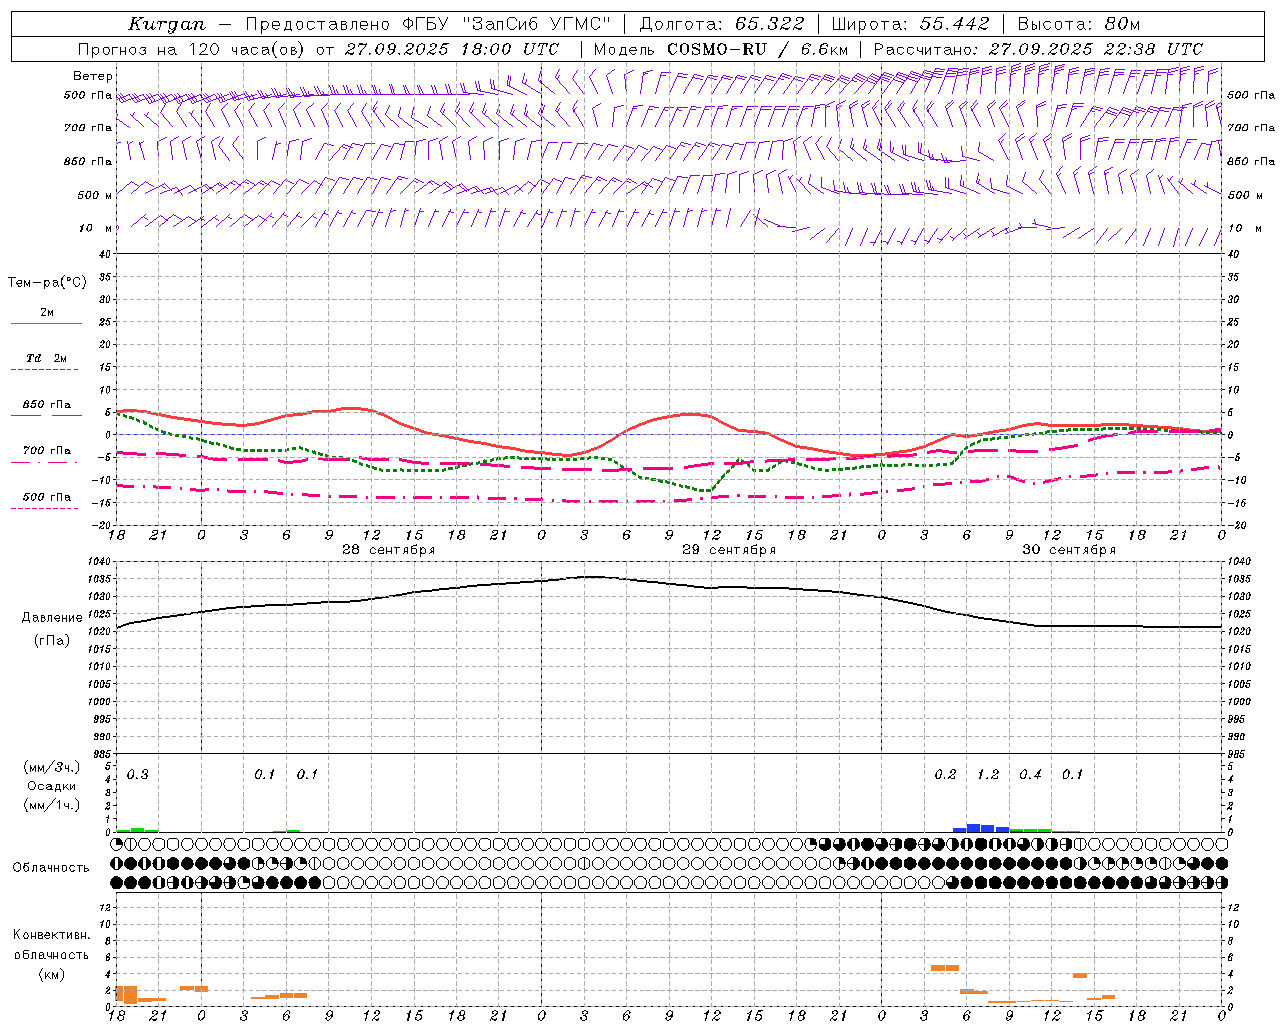
Task: Select "Прогноз на 120 часа(ов)" forecast start text
Action: (192, 49)
